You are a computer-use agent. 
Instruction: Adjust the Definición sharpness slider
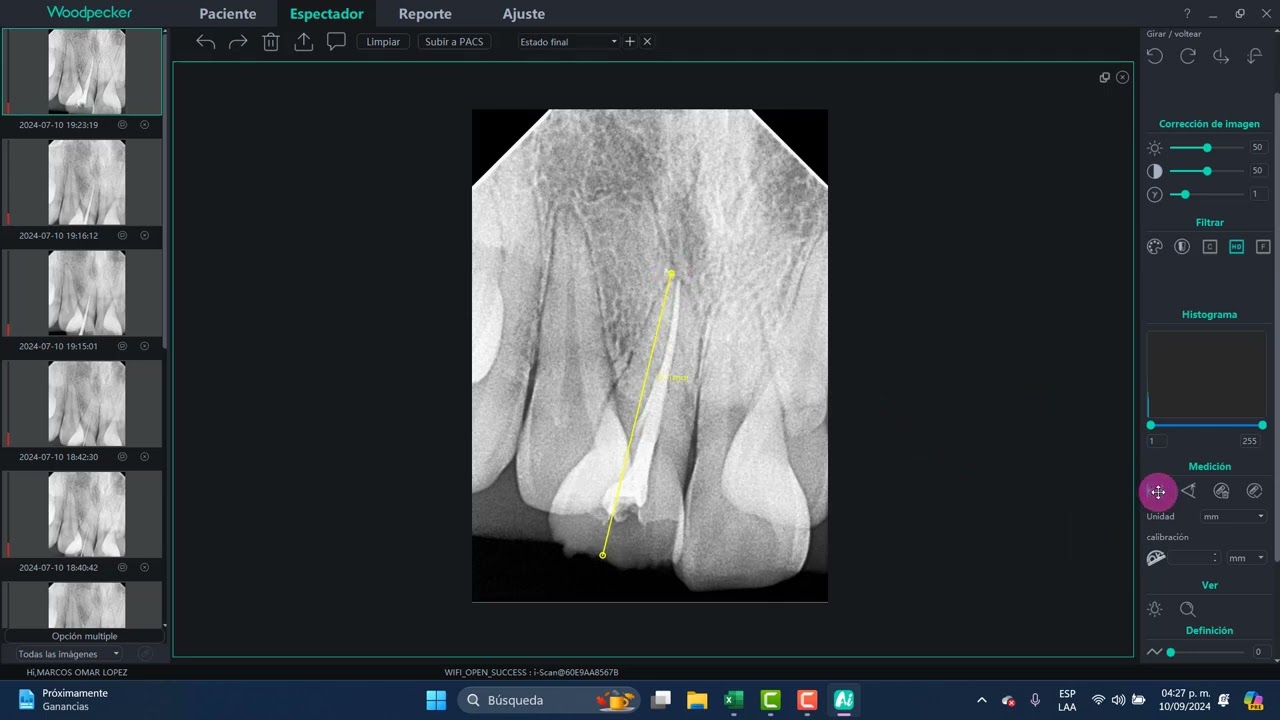click(x=1207, y=652)
